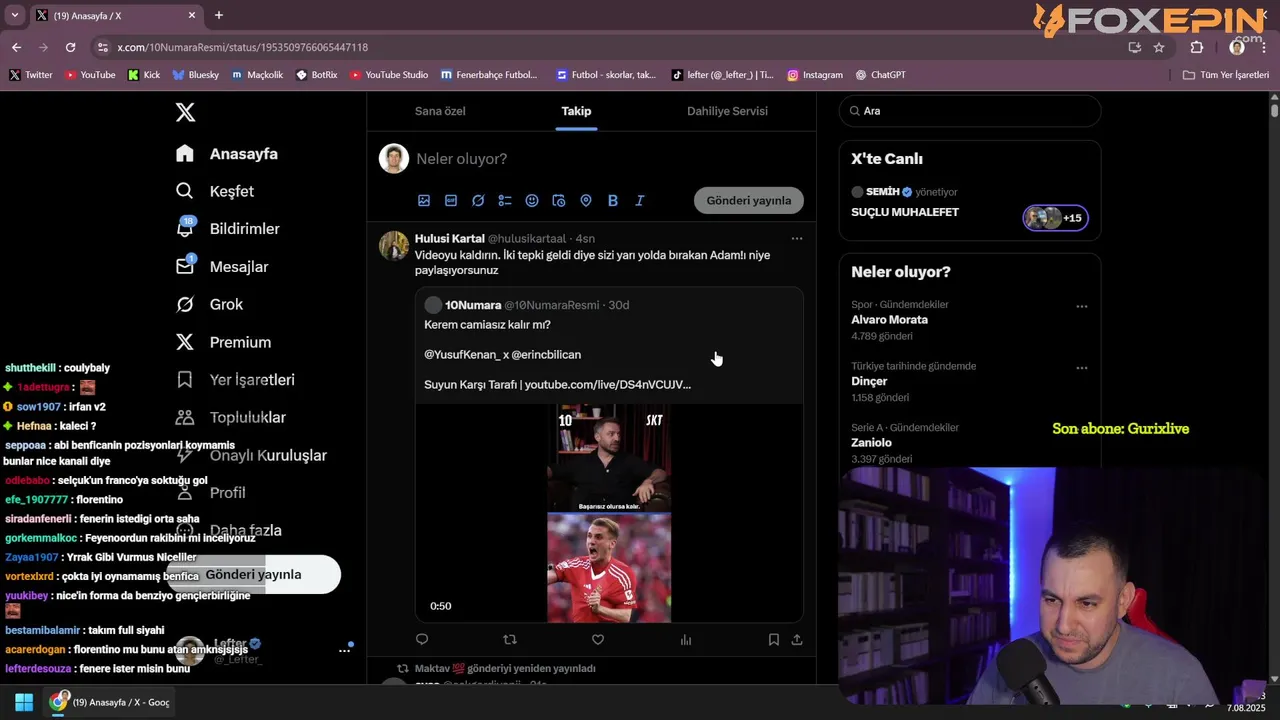Click Chrome taskbar button

[110, 702]
